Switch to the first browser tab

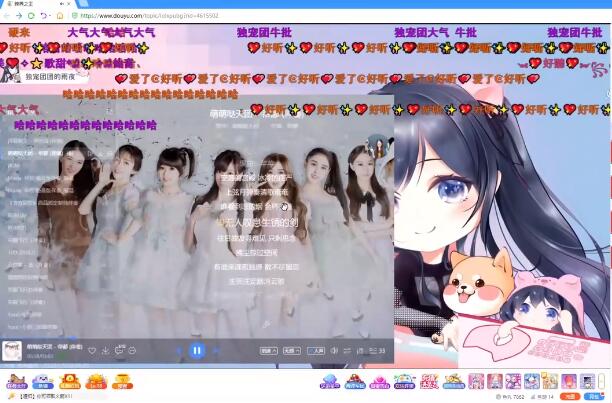click(x=39, y=4)
